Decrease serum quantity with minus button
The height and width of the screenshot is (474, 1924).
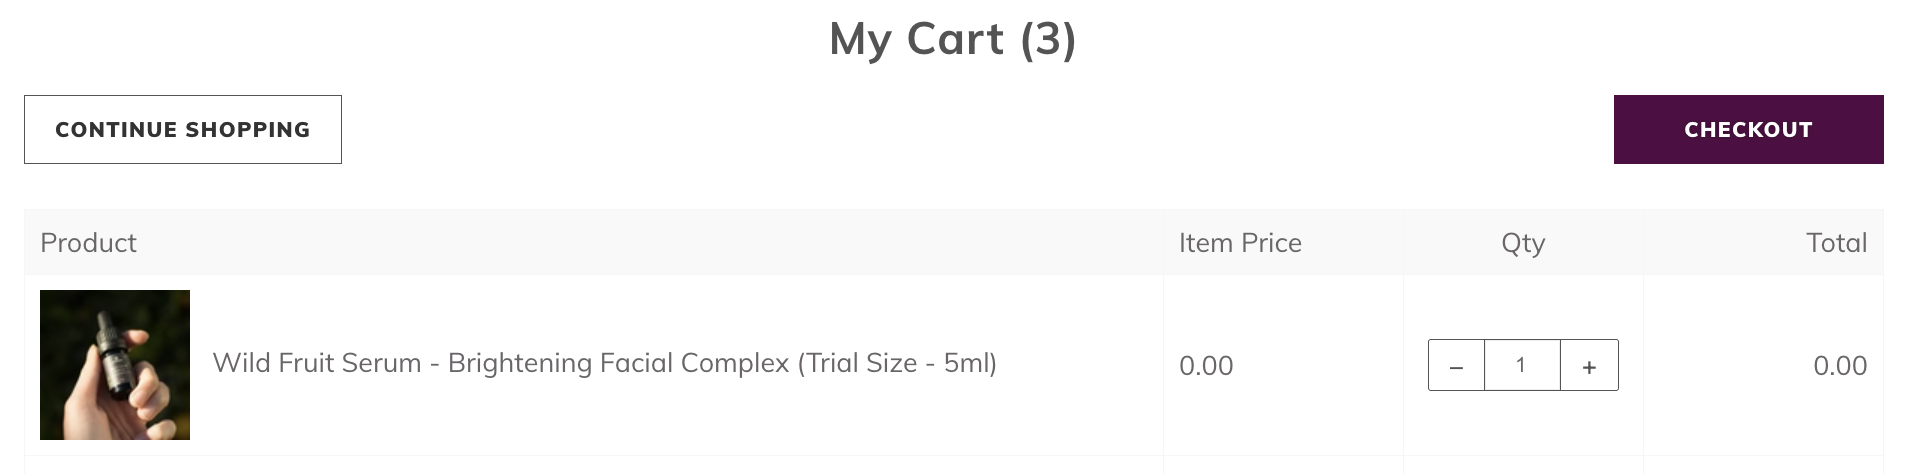[x=1456, y=366]
